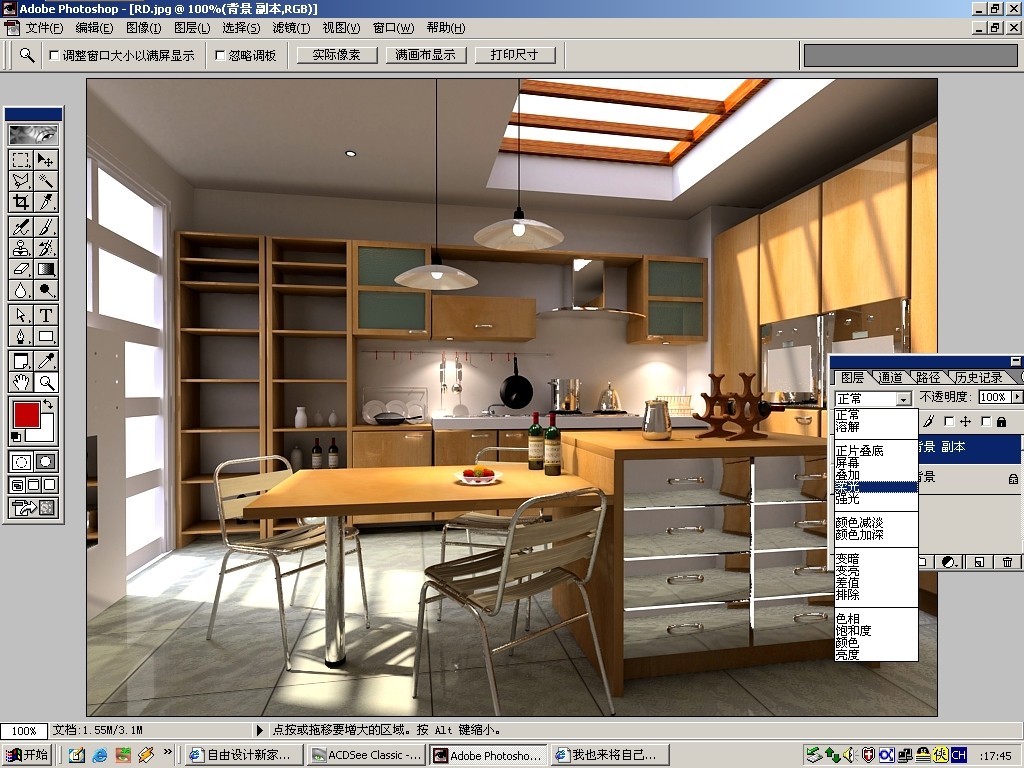Select the Notes tool
The image size is (1024, 768).
(x=20, y=361)
